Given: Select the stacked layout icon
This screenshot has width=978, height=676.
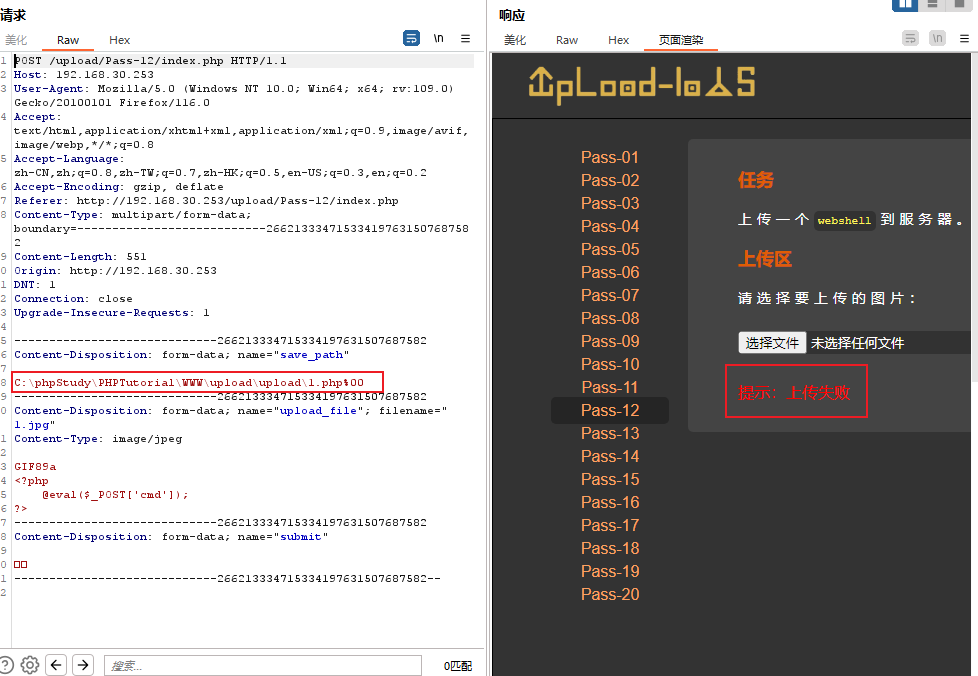Looking at the screenshot, I should tap(932, 4).
